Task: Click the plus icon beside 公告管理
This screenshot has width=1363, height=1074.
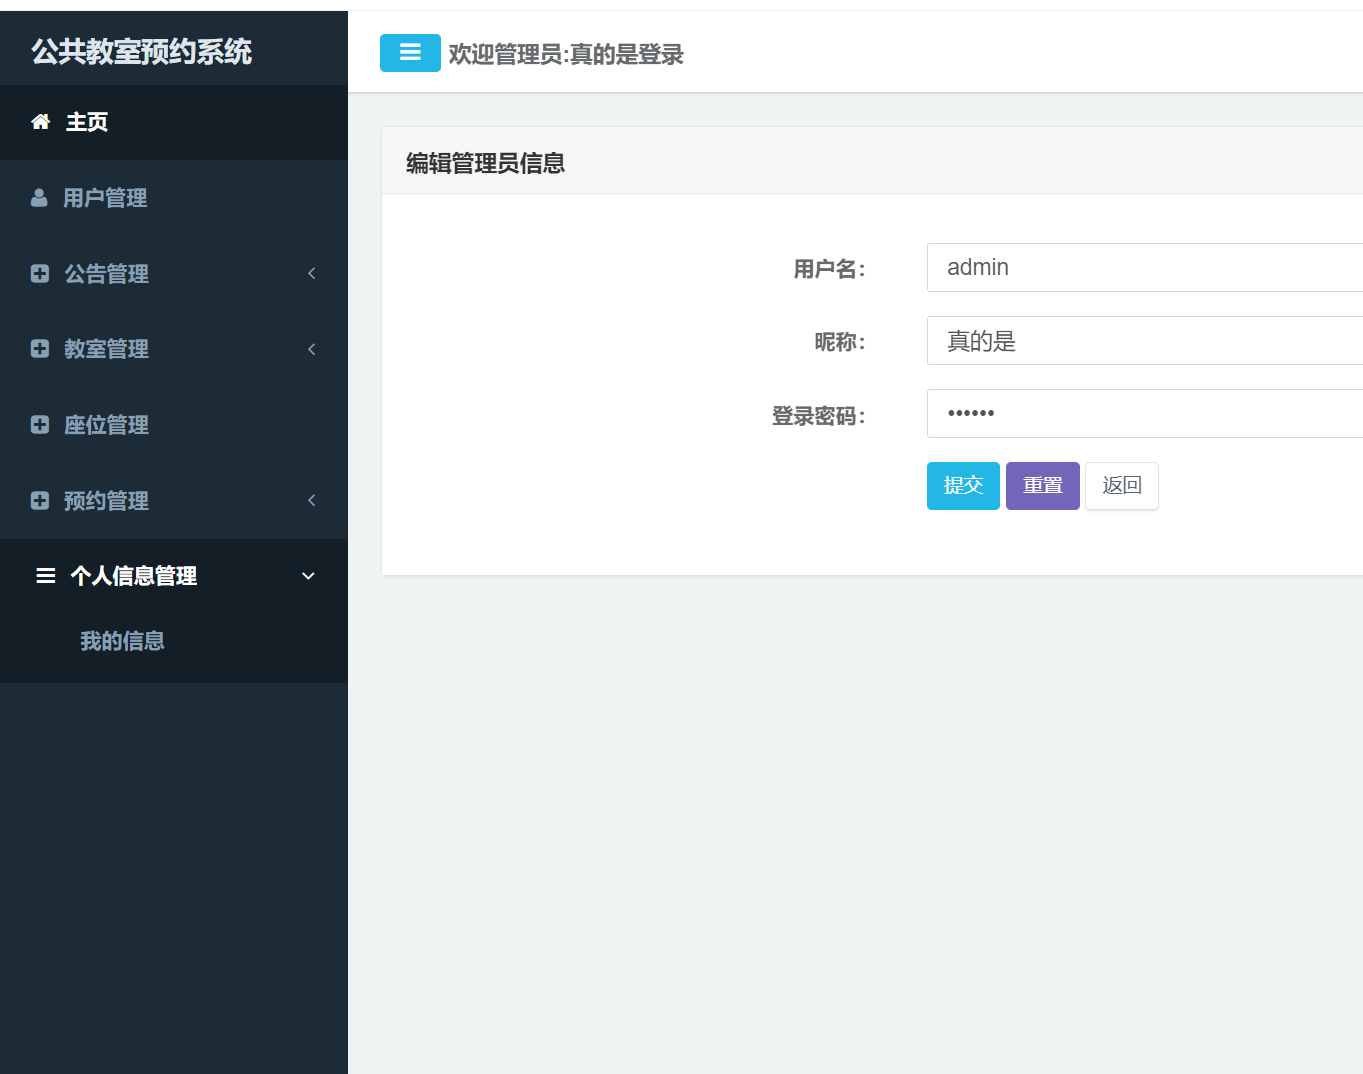Action: click(40, 273)
